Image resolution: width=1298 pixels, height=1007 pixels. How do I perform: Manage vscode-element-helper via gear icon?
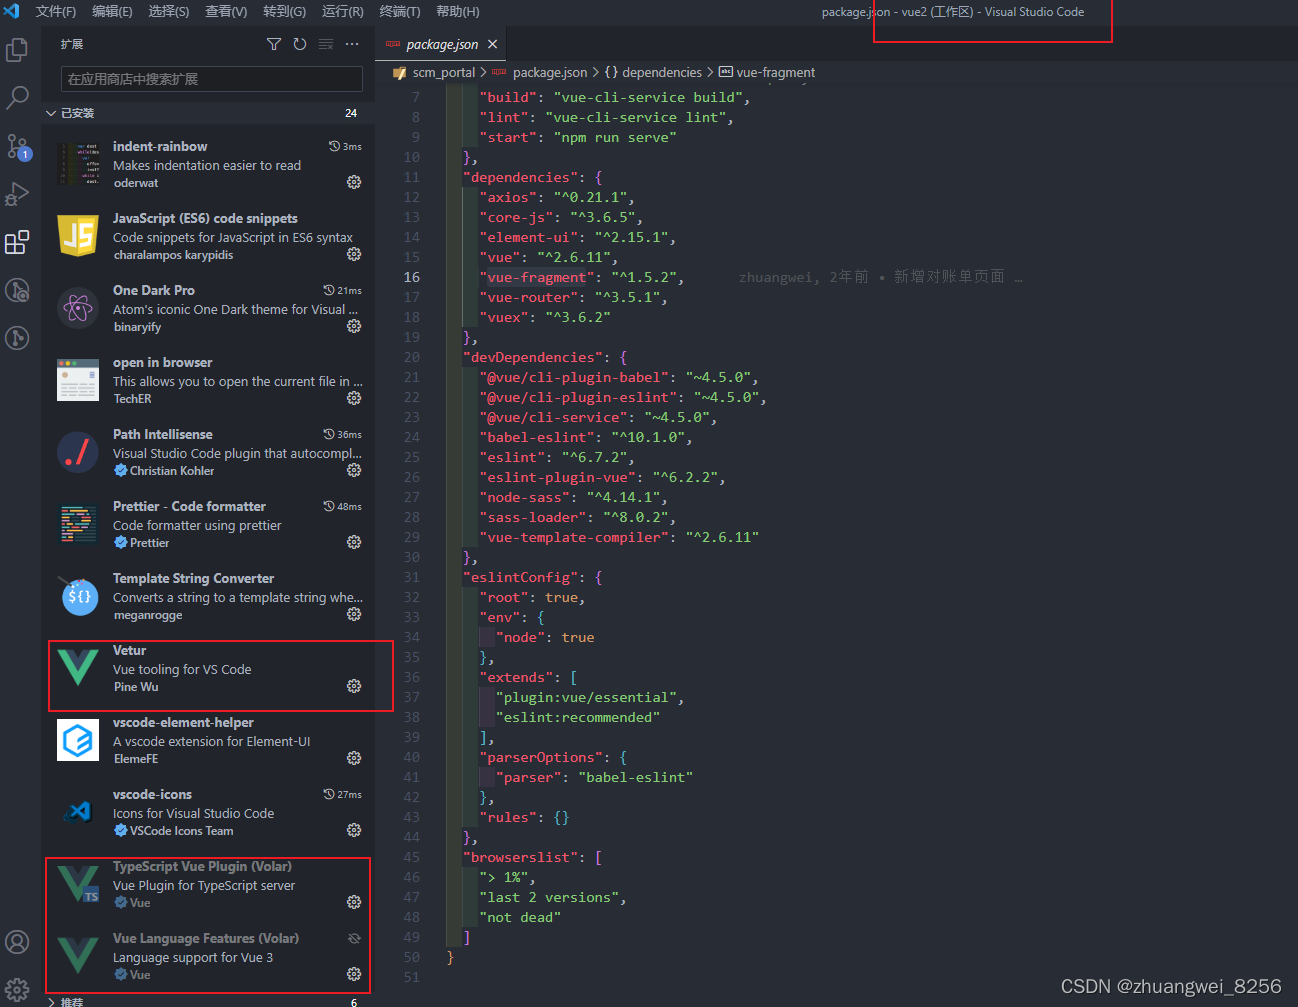[x=354, y=758]
